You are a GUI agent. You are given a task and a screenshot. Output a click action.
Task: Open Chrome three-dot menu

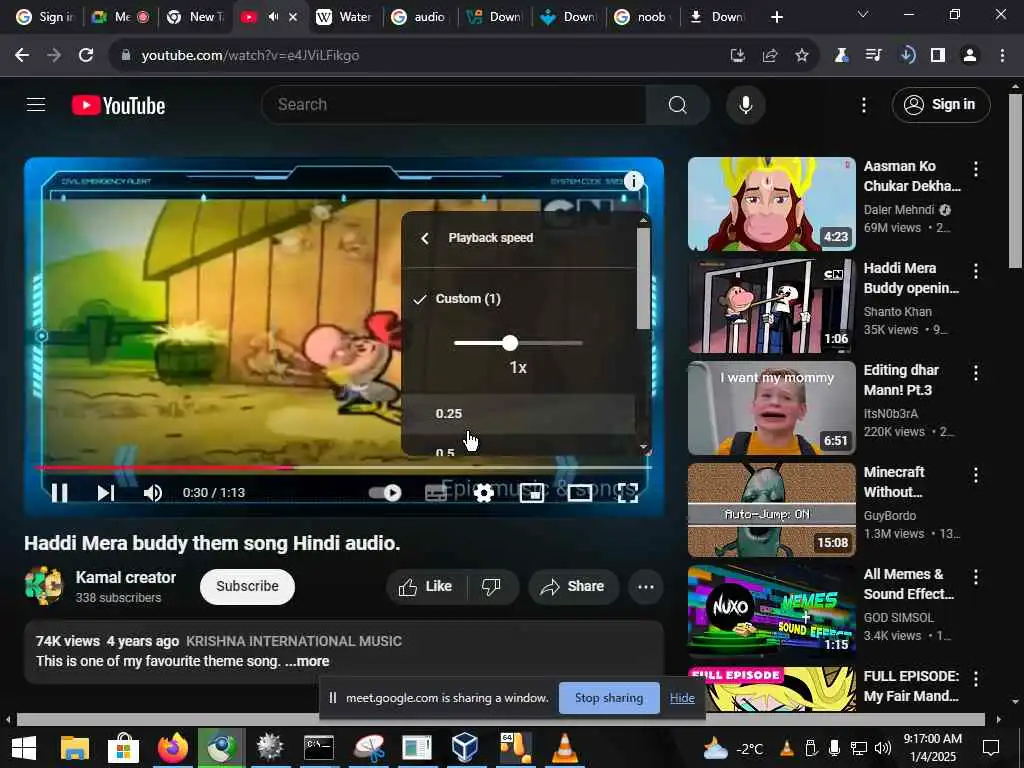tap(1002, 56)
